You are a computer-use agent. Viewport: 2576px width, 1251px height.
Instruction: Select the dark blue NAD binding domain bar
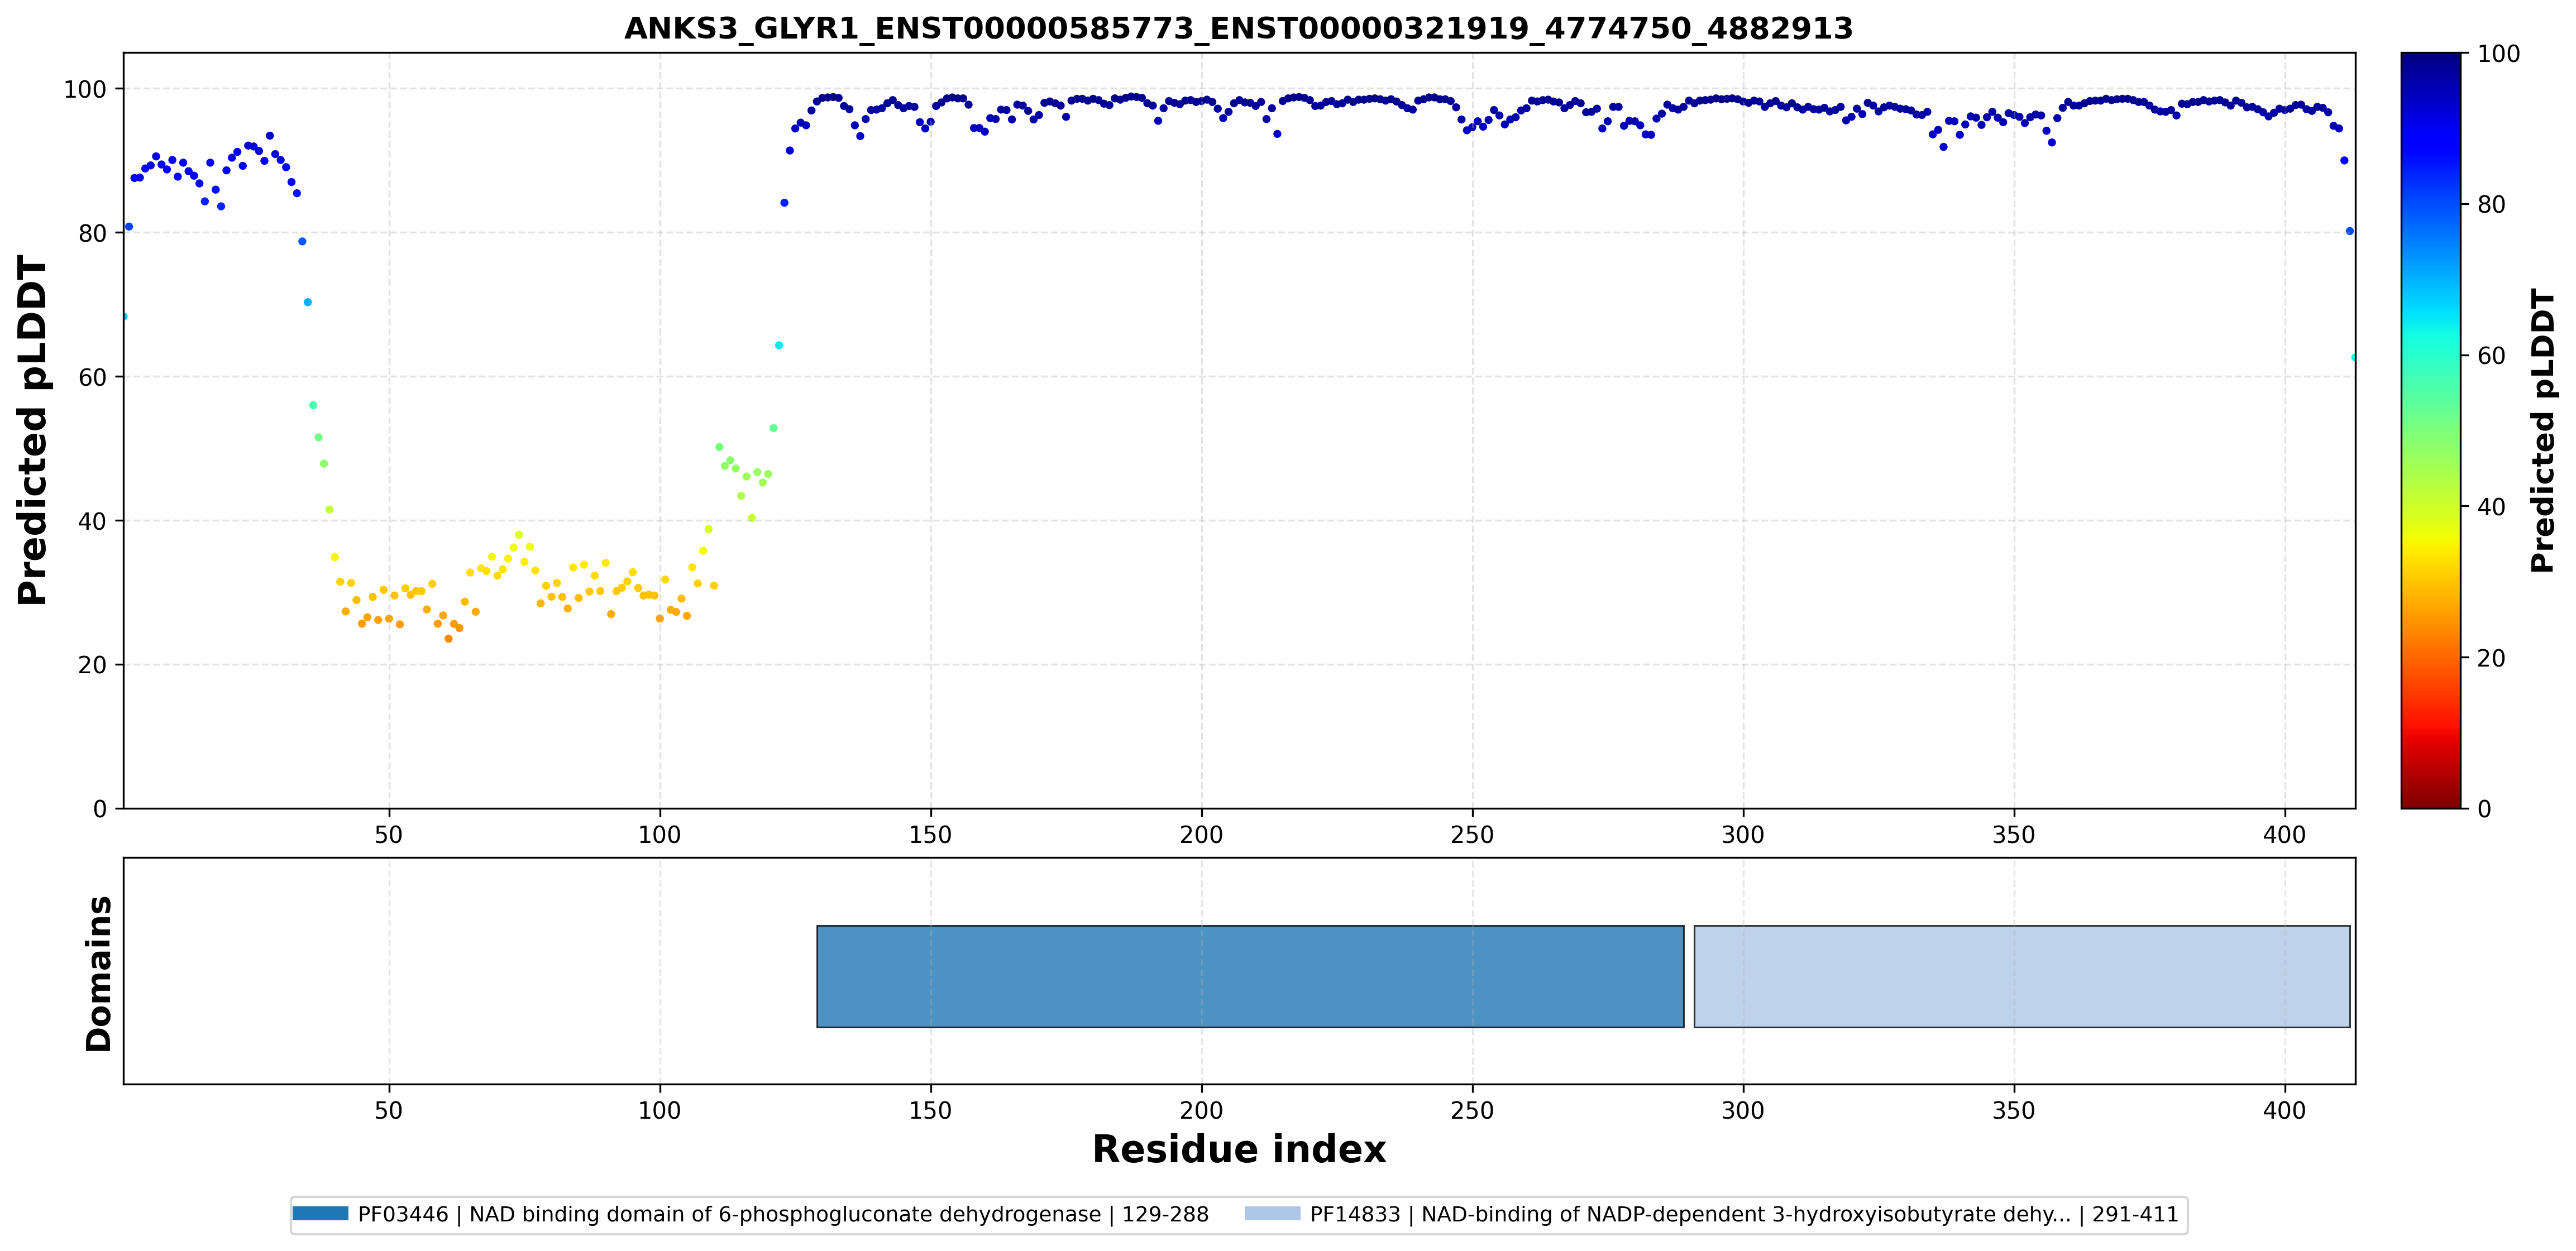[x=1250, y=976]
